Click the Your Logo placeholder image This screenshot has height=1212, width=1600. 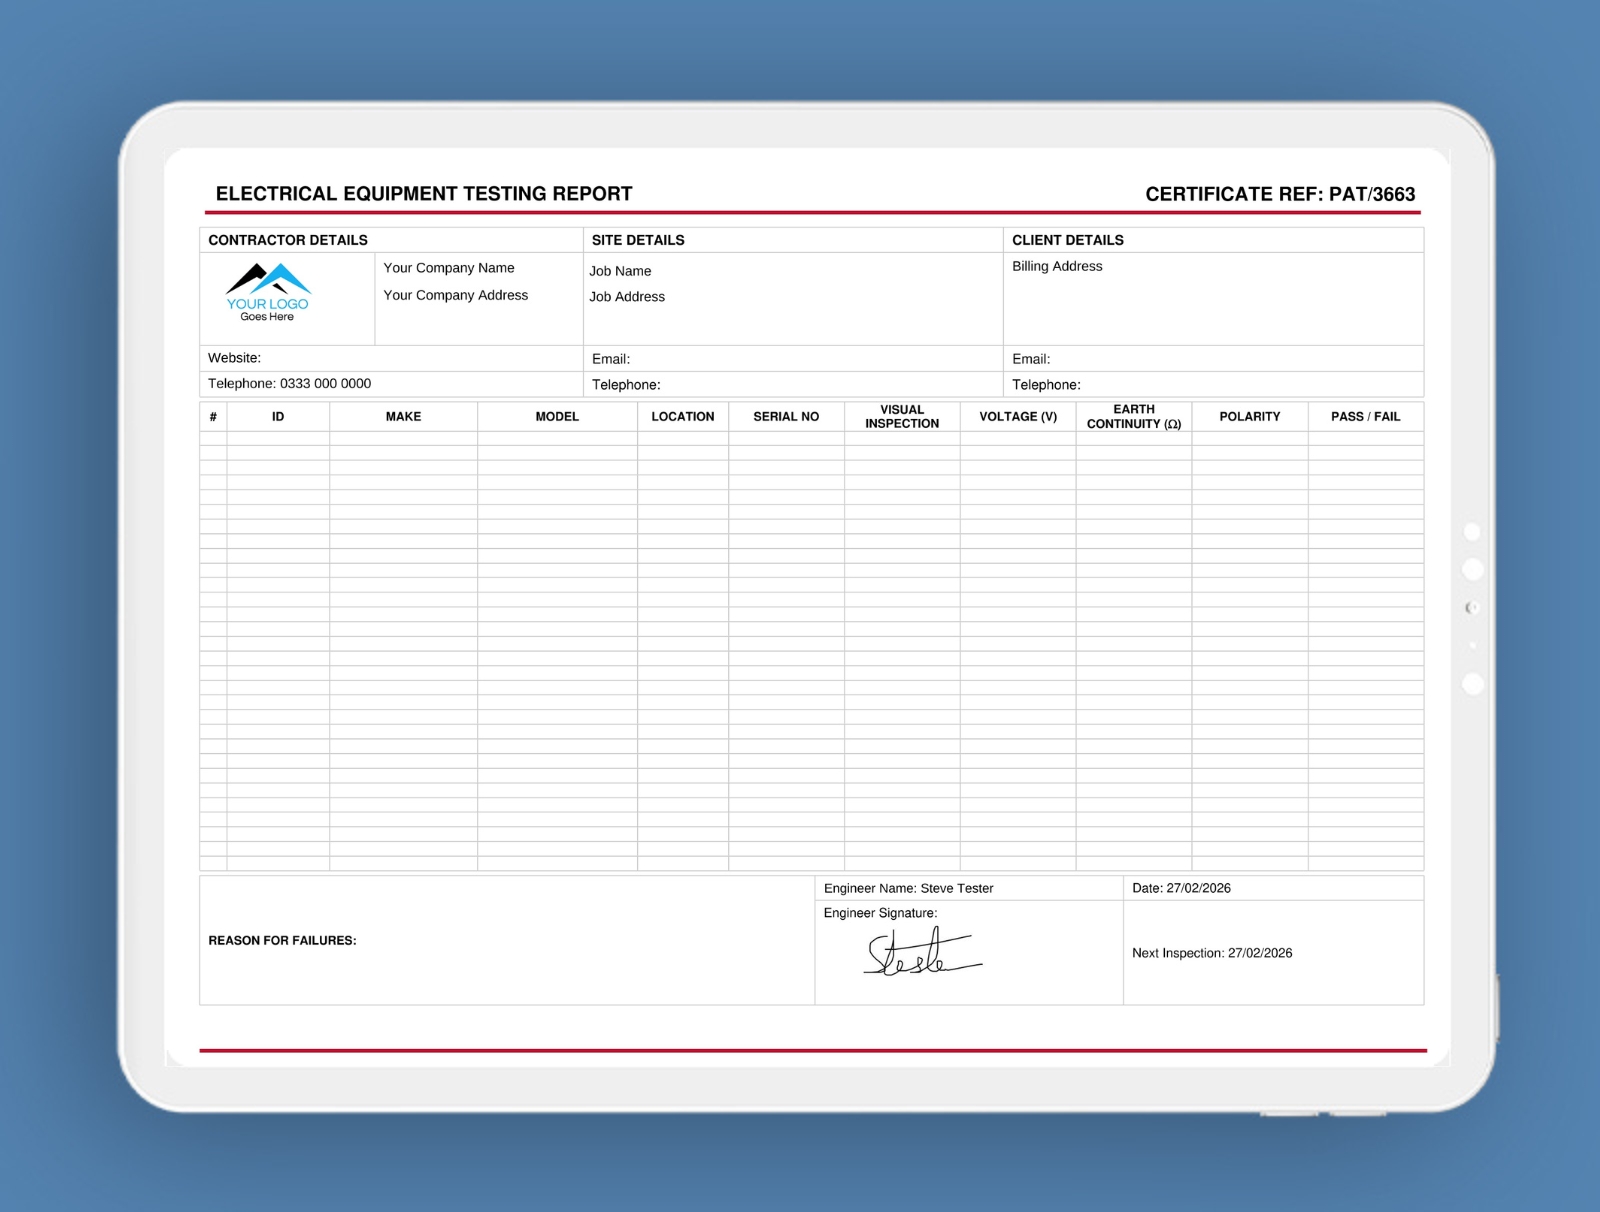[x=268, y=293]
